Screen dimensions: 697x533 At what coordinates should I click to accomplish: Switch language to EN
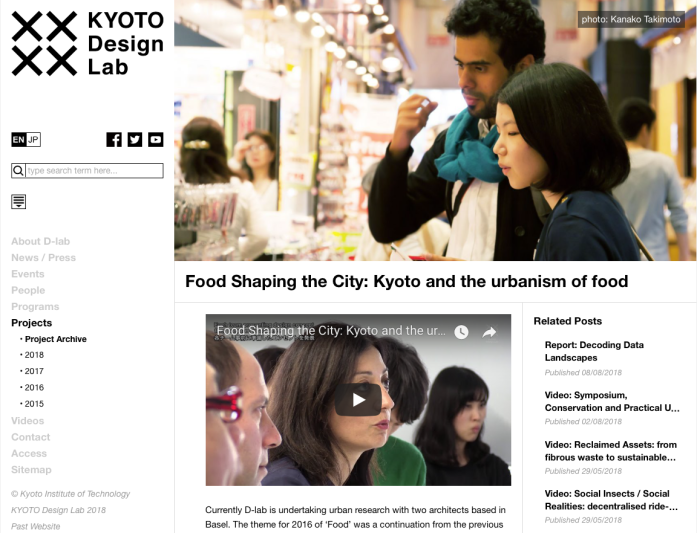click(x=19, y=140)
